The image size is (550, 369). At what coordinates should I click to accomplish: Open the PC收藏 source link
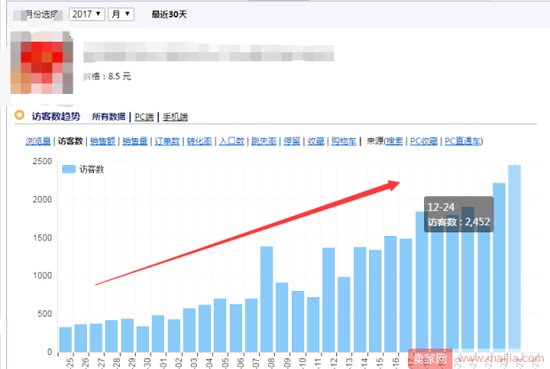coord(424,141)
